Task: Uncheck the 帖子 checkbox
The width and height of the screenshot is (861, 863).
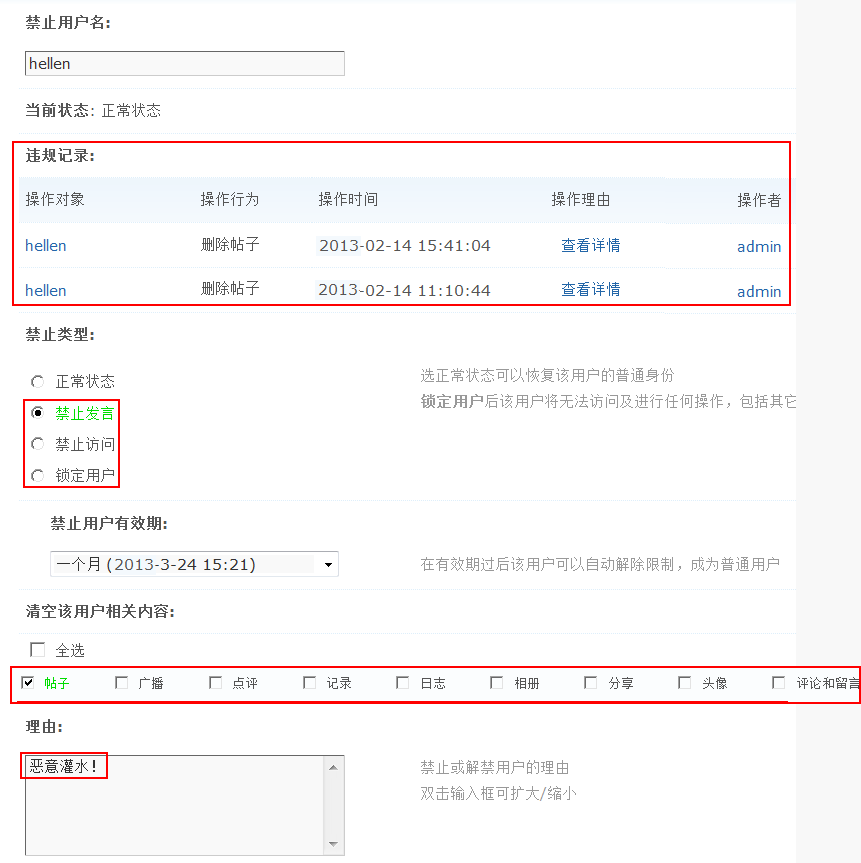Action: pos(28,683)
